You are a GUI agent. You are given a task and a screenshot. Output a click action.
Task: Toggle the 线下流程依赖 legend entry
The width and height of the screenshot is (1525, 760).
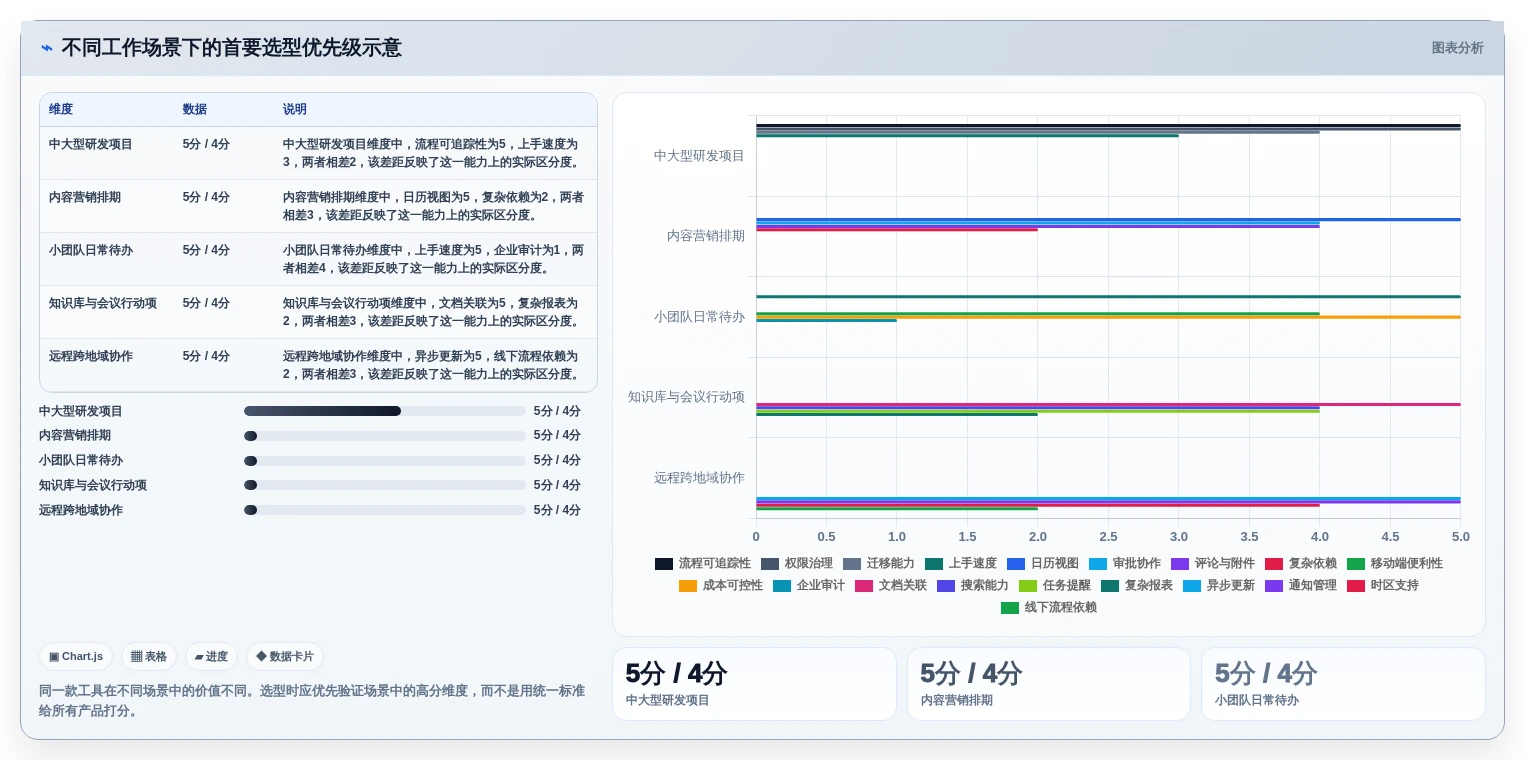coord(1049,608)
